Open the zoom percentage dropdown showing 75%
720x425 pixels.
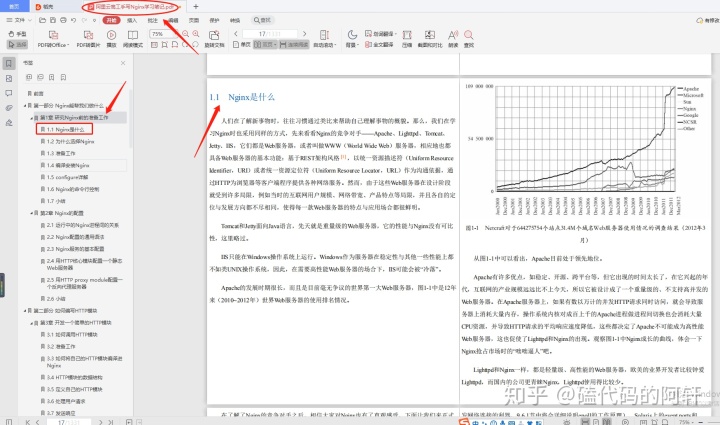tap(163, 34)
